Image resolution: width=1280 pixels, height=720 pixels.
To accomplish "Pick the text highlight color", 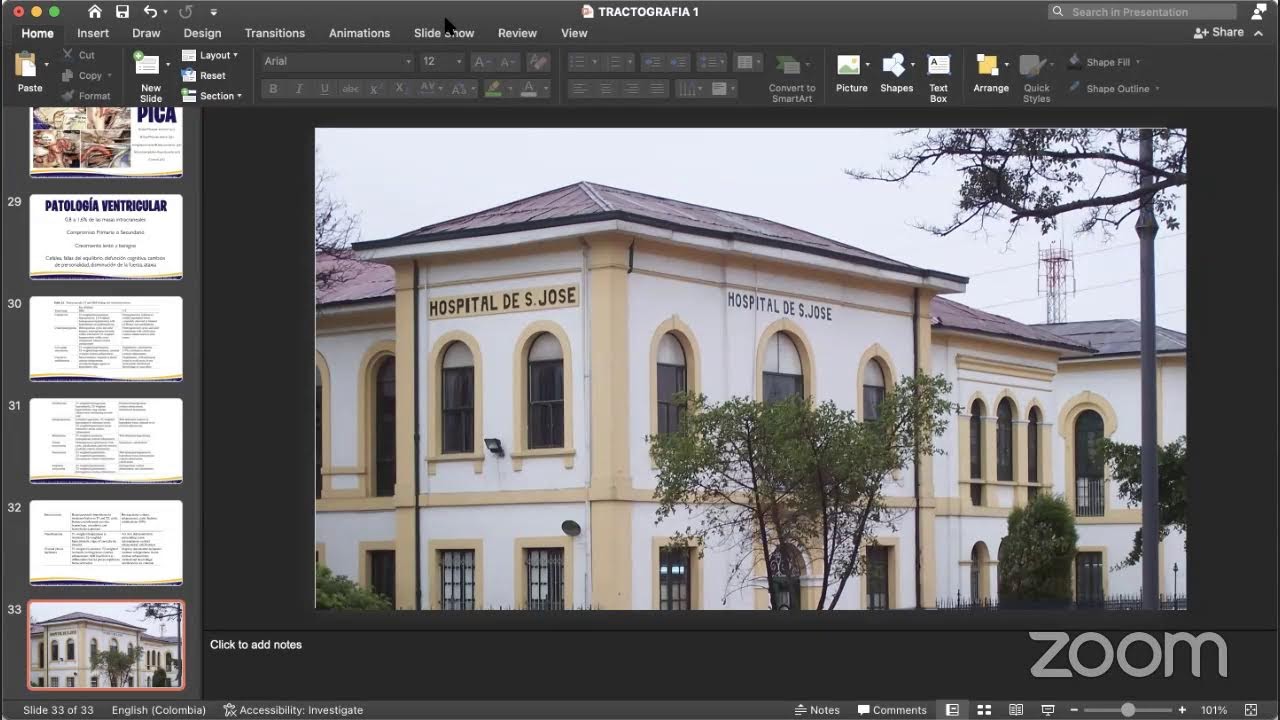I will (x=493, y=89).
